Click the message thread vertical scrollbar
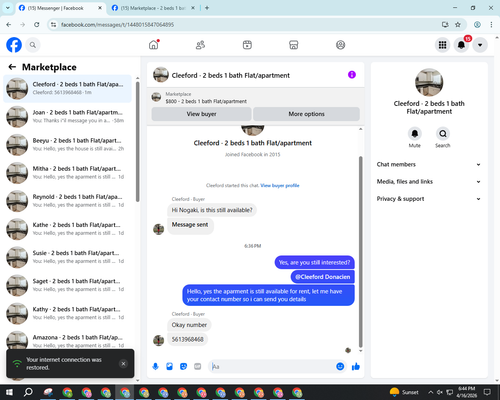 360,252
